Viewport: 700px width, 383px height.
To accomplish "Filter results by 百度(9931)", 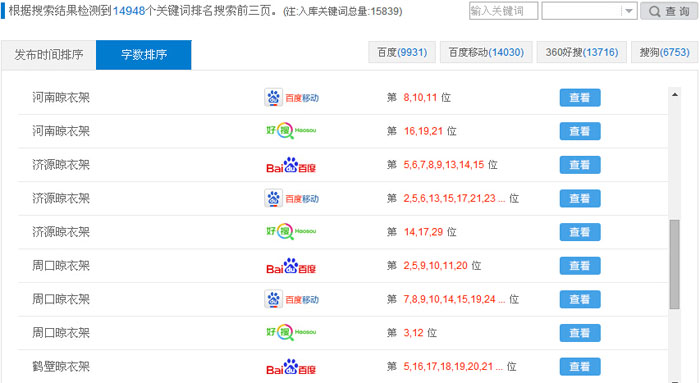I will click(x=402, y=52).
